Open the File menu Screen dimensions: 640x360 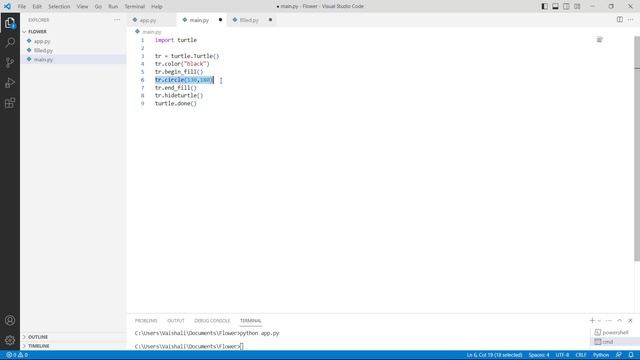click(x=22, y=7)
